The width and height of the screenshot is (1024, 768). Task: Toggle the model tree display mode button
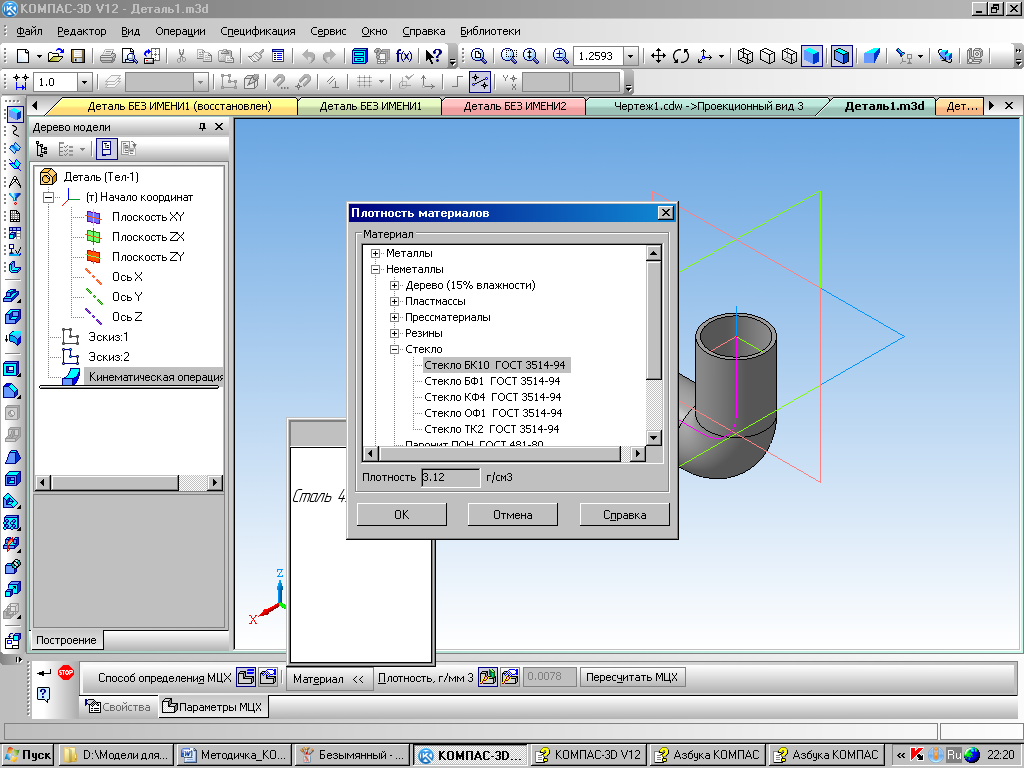pos(106,150)
